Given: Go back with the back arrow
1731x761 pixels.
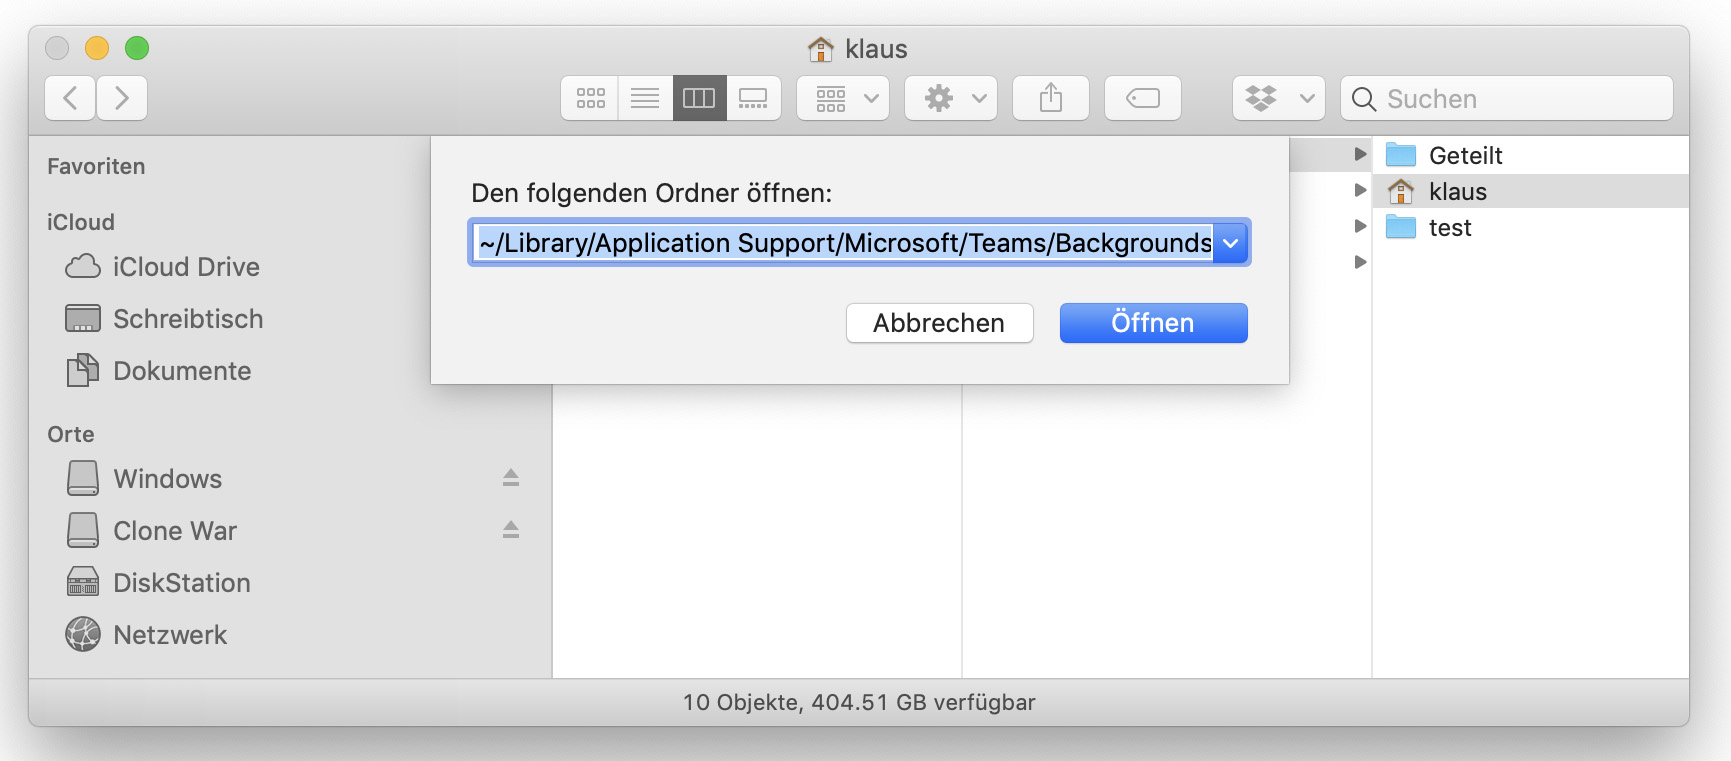Looking at the screenshot, I should pyautogui.click(x=70, y=98).
